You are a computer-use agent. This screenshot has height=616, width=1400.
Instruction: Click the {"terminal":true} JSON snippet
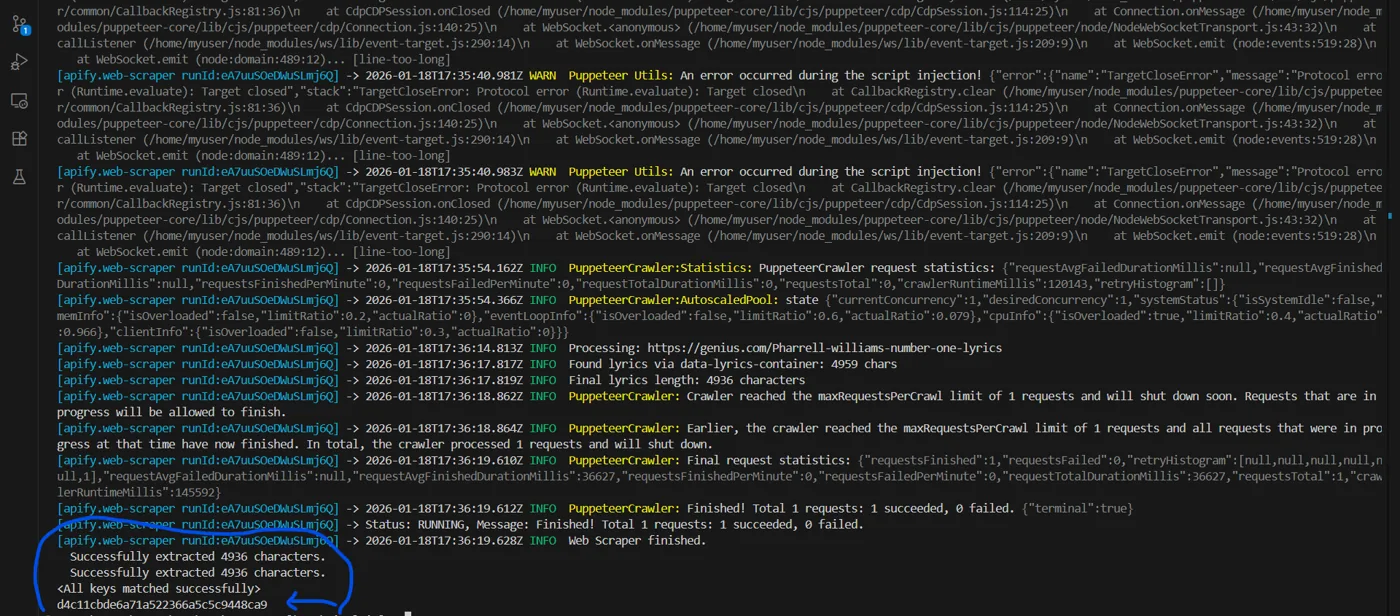click(1075, 508)
